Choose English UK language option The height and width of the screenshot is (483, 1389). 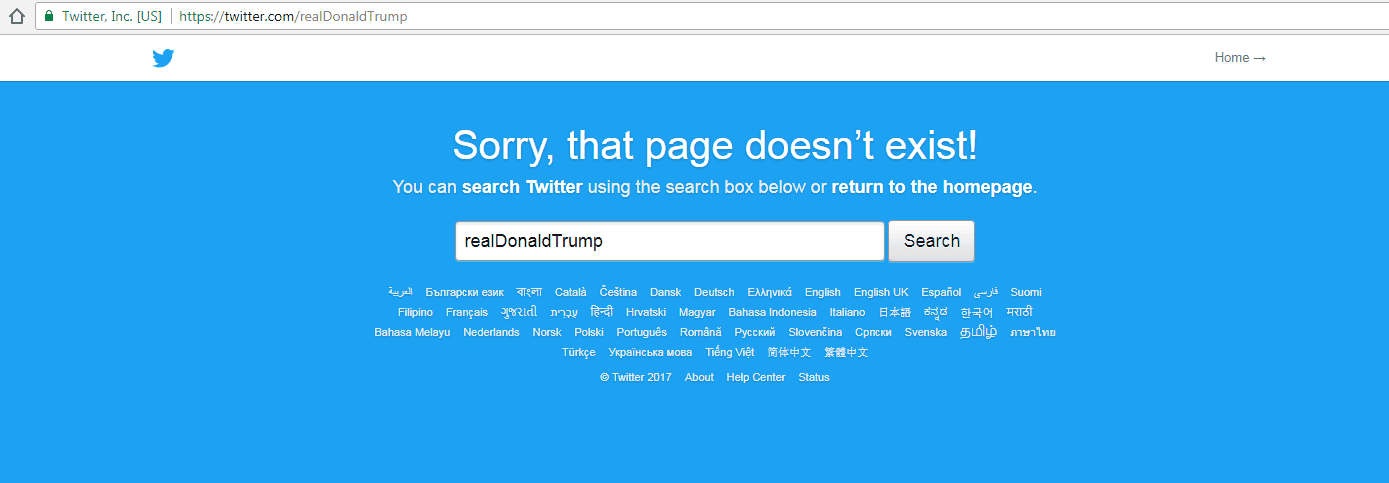[x=881, y=292]
